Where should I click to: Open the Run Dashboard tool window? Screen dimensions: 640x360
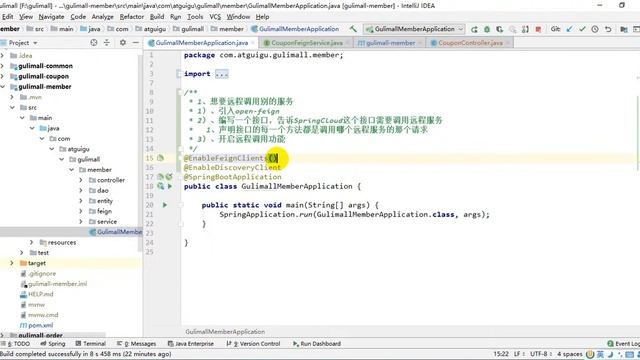[x=317, y=344]
